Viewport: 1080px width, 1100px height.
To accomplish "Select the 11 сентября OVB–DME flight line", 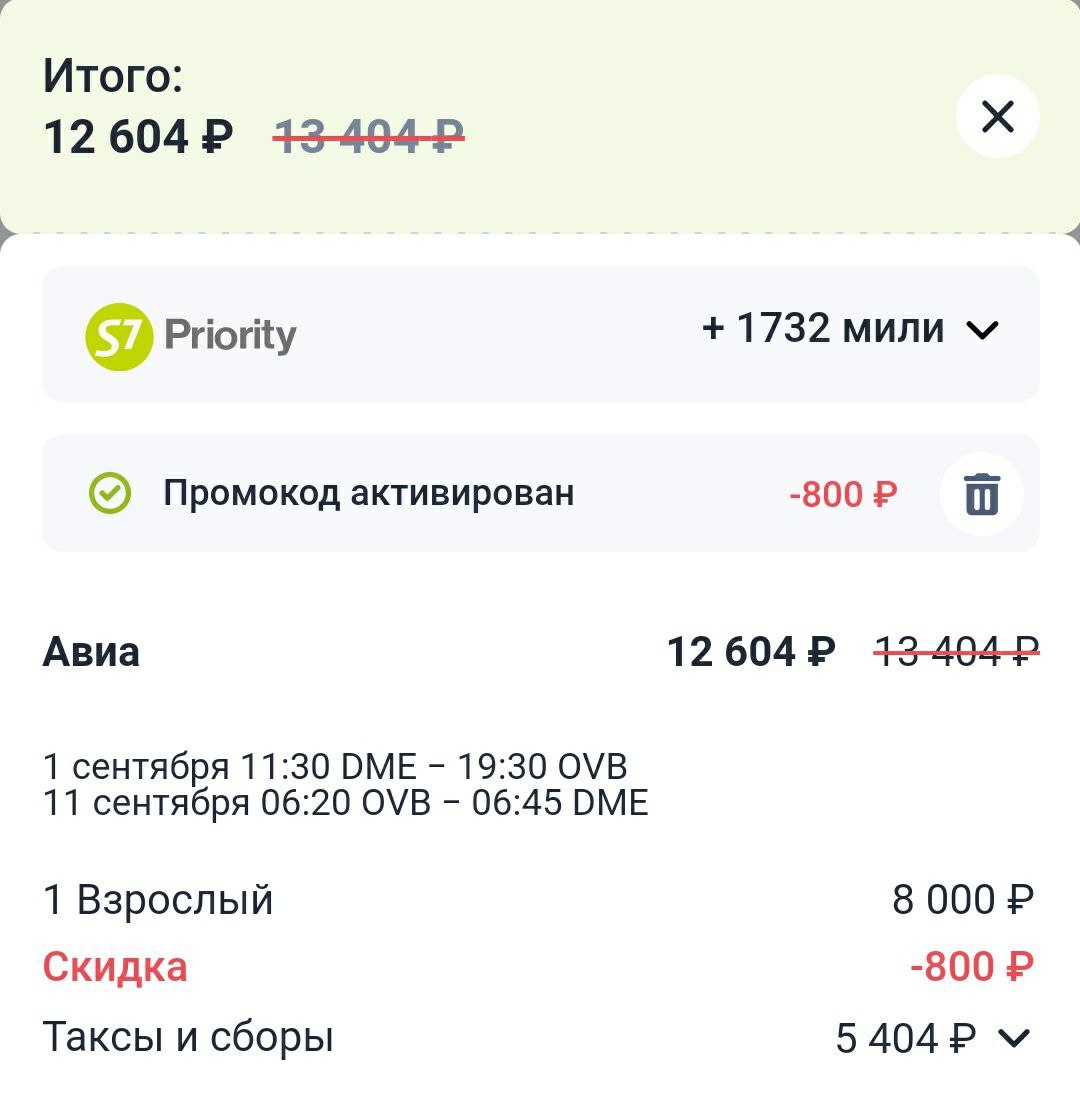I will click(x=345, y=802).
